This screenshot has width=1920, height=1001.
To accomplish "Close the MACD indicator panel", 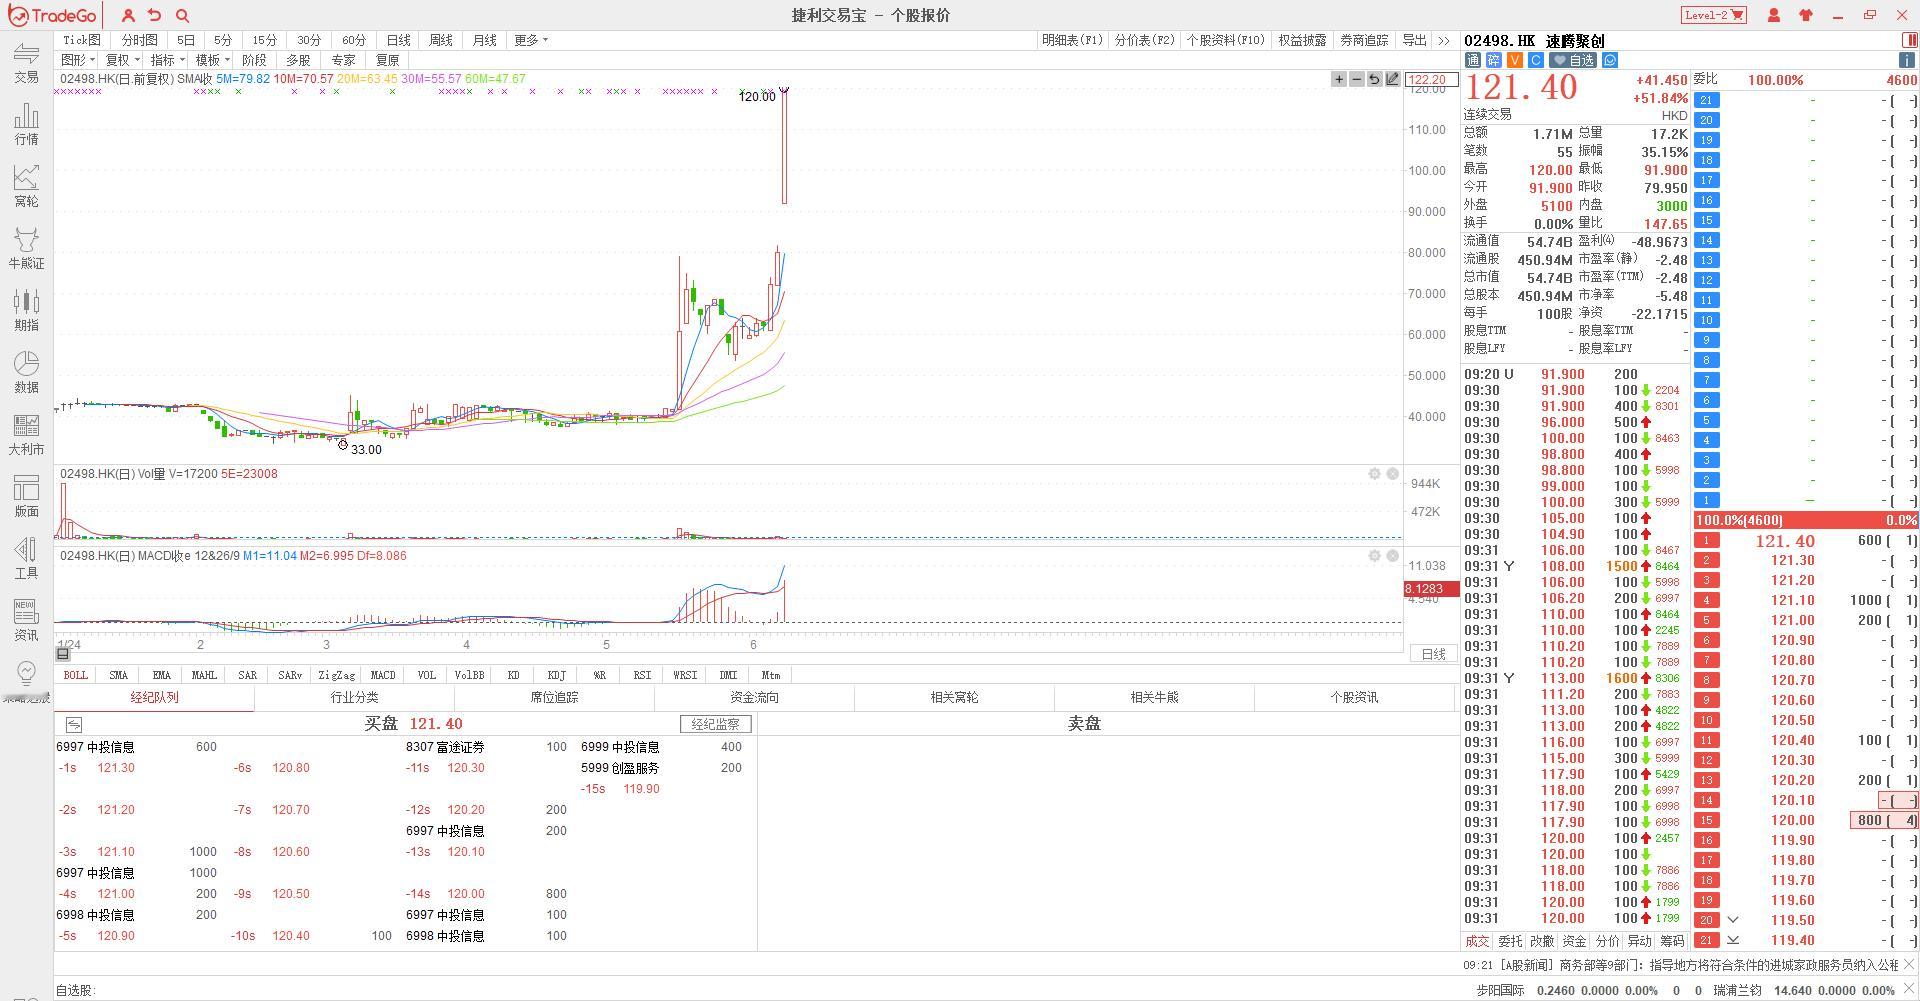I will [1392, 556].
